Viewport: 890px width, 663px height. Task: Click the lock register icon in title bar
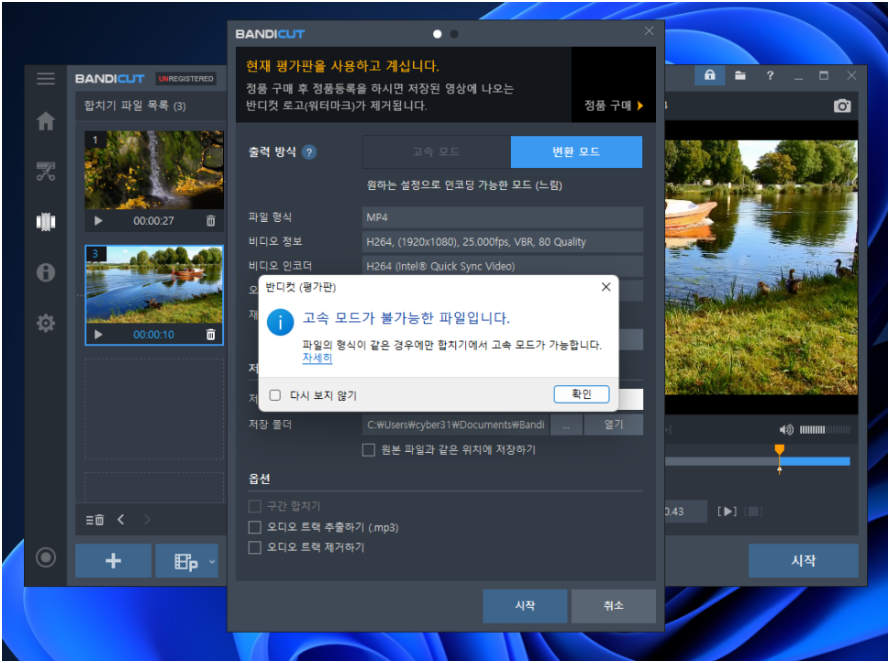pos(710,75)
